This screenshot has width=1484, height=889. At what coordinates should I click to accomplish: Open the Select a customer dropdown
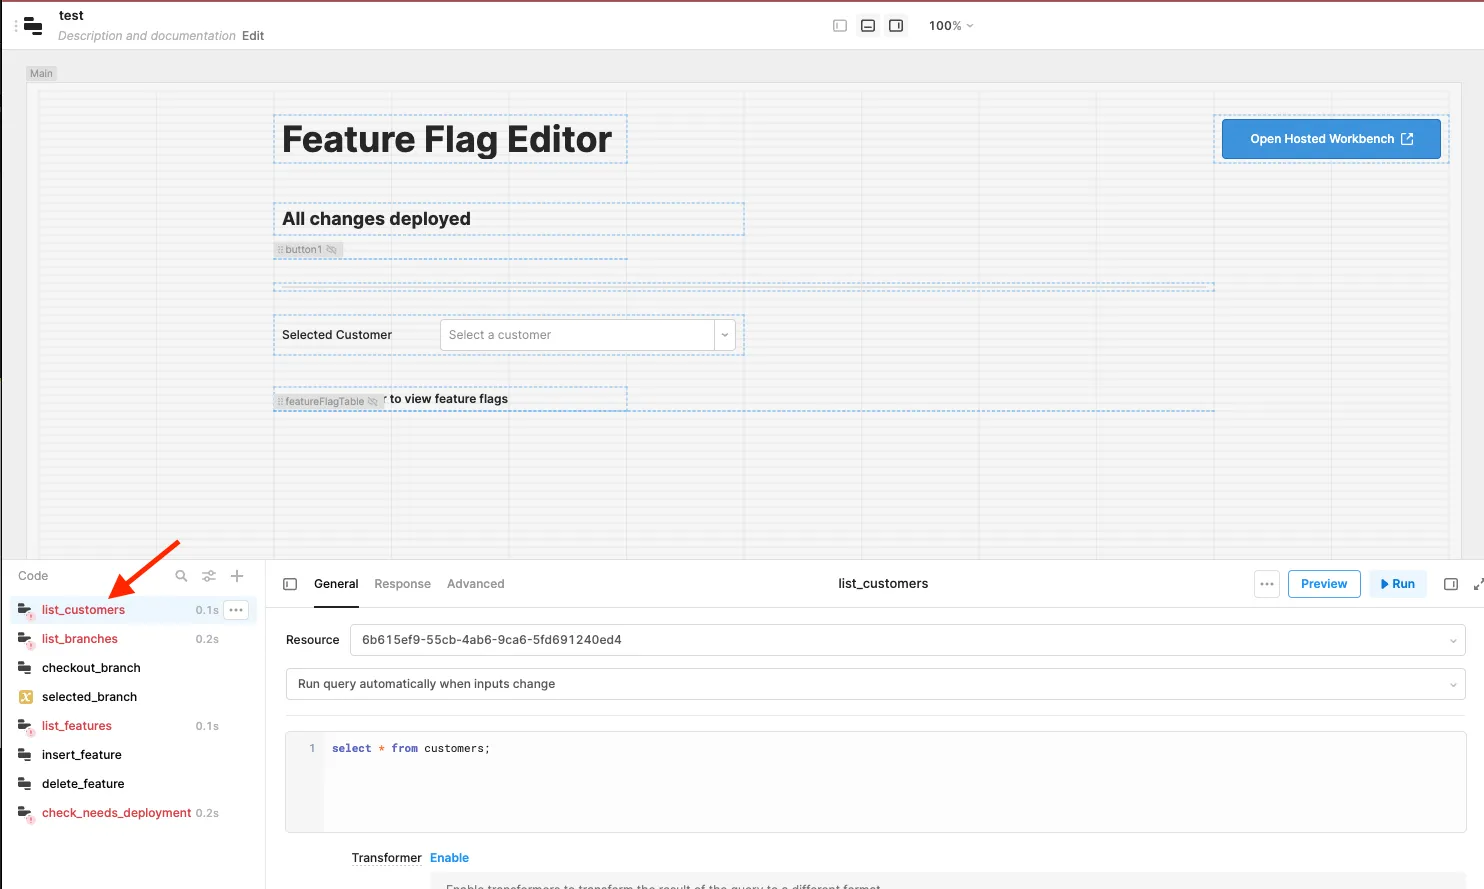(x=587, y=335)
